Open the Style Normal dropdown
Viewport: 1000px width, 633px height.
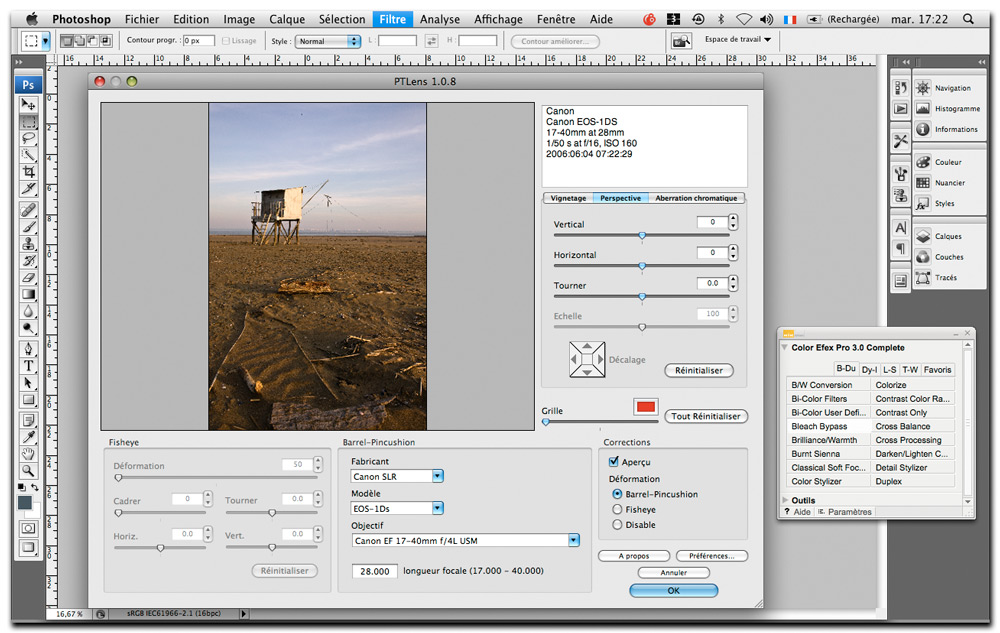coord(328,41)
